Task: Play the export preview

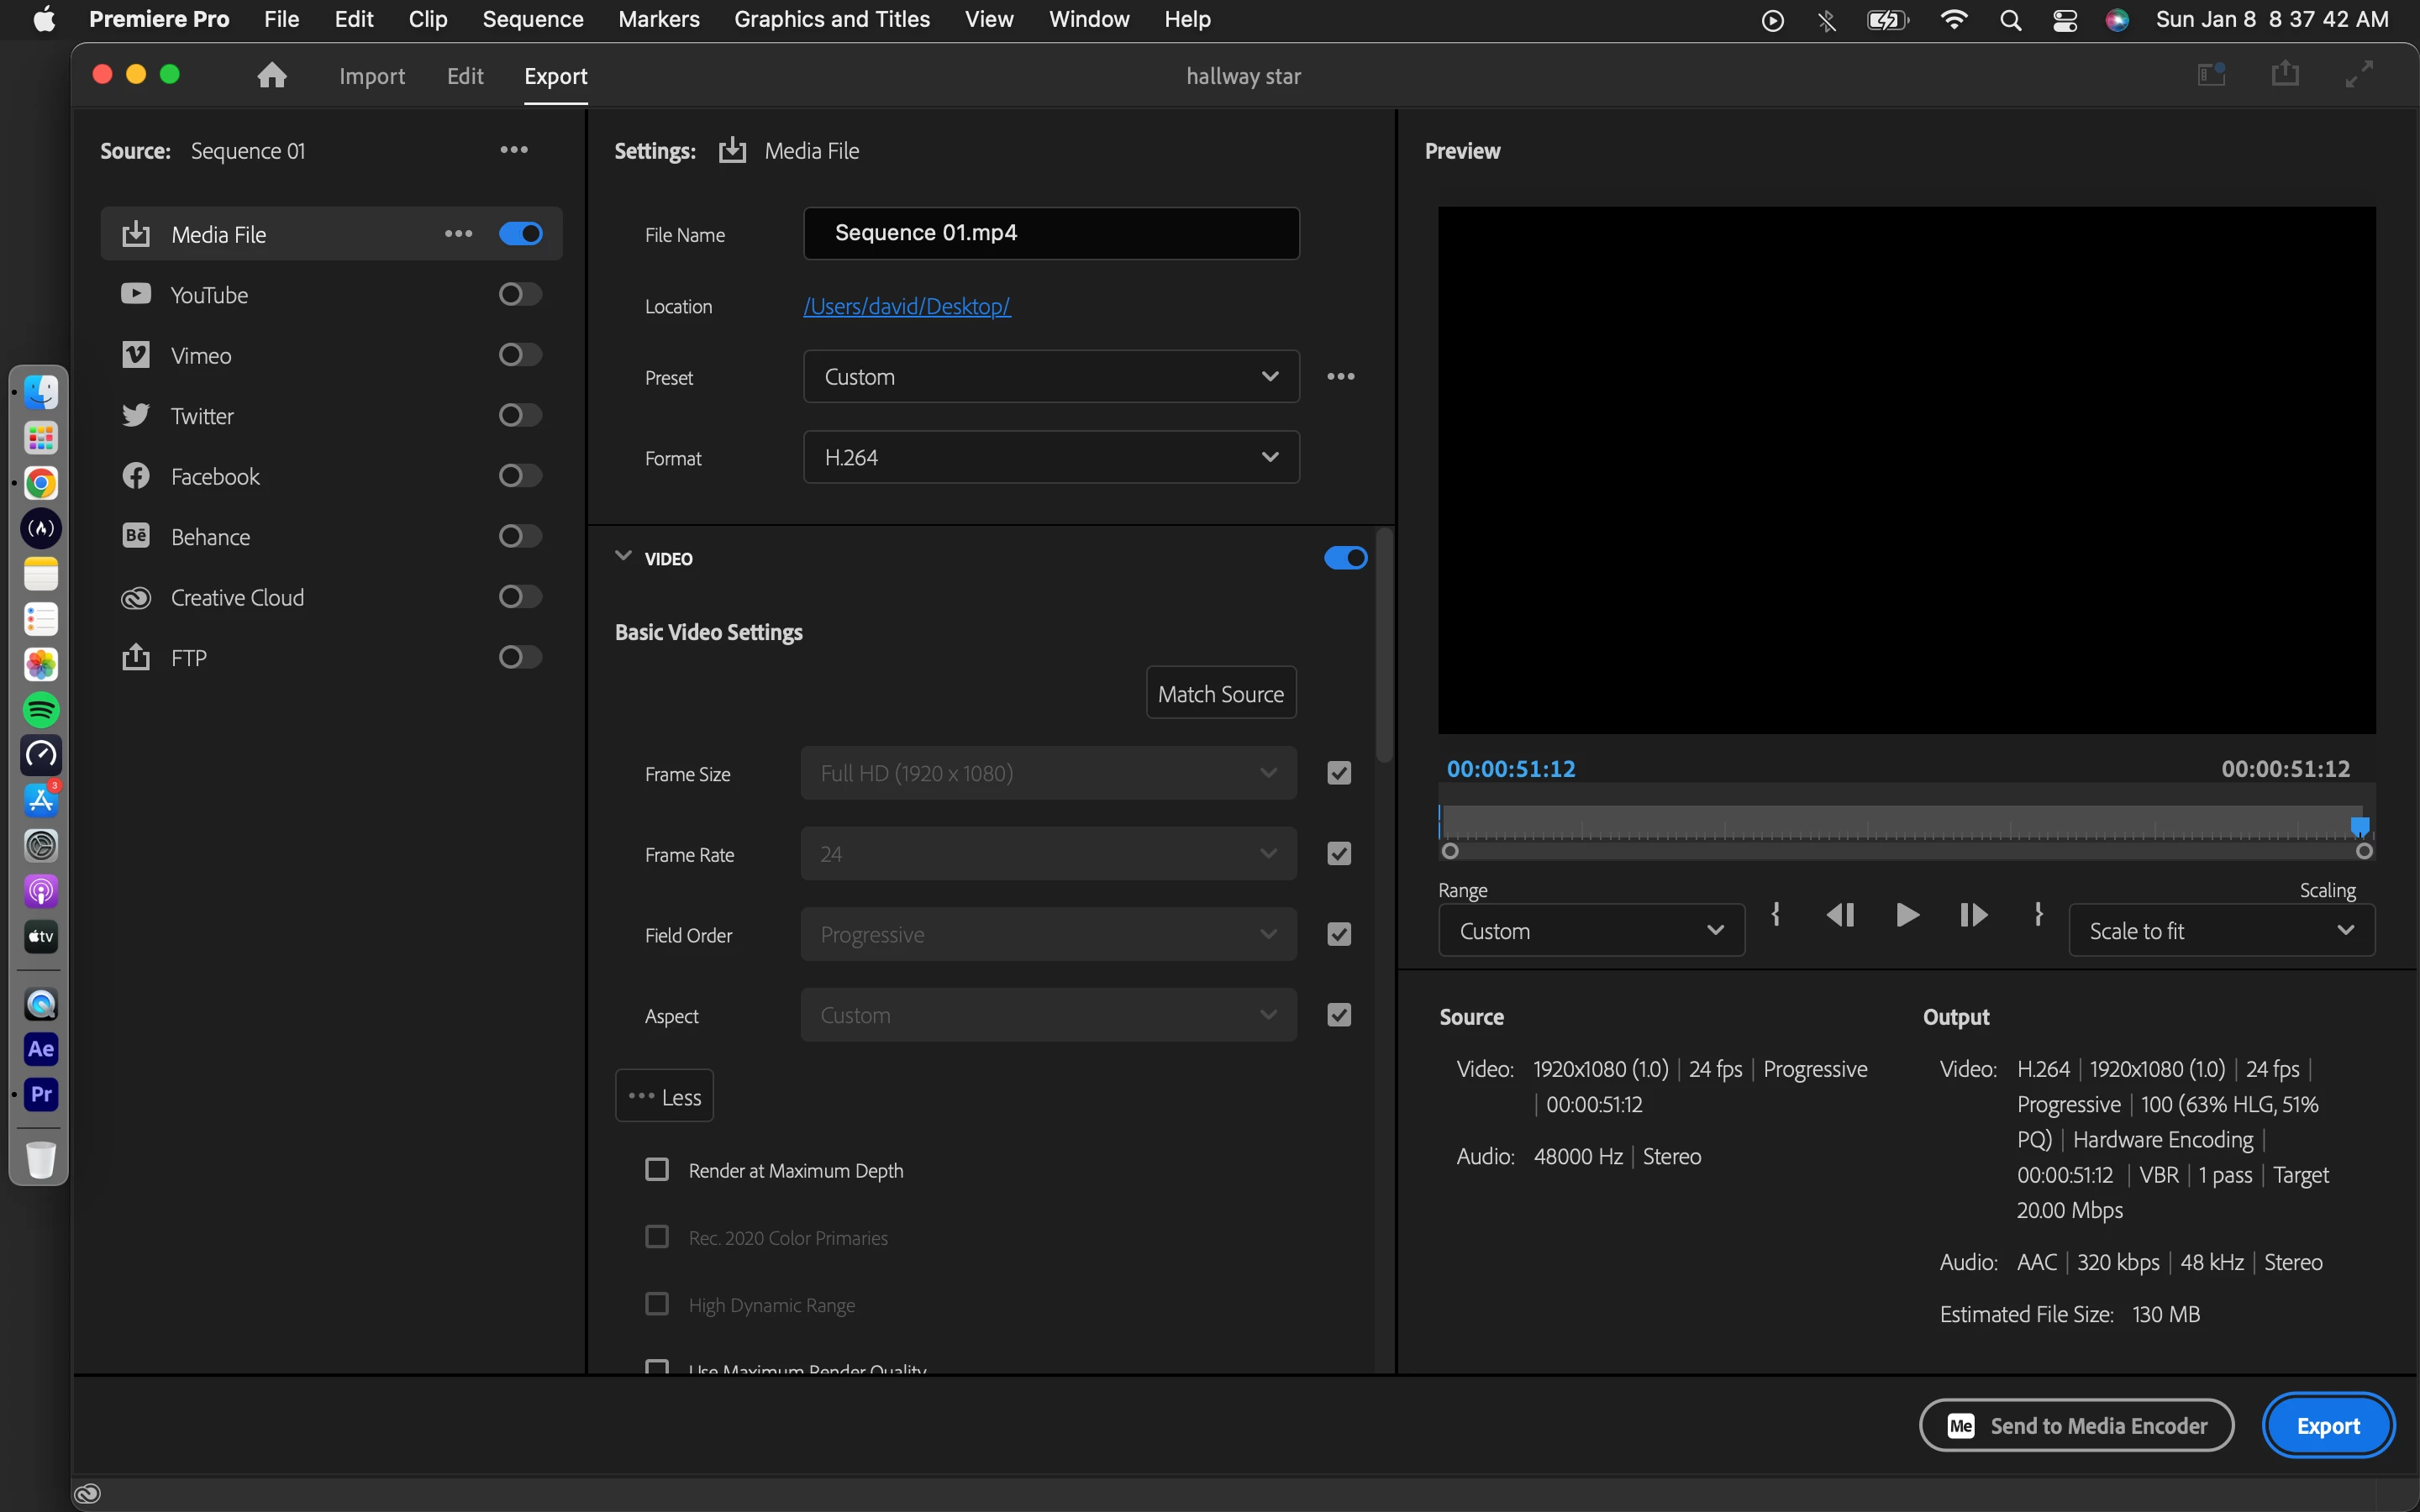Action: pos(1907,914)
